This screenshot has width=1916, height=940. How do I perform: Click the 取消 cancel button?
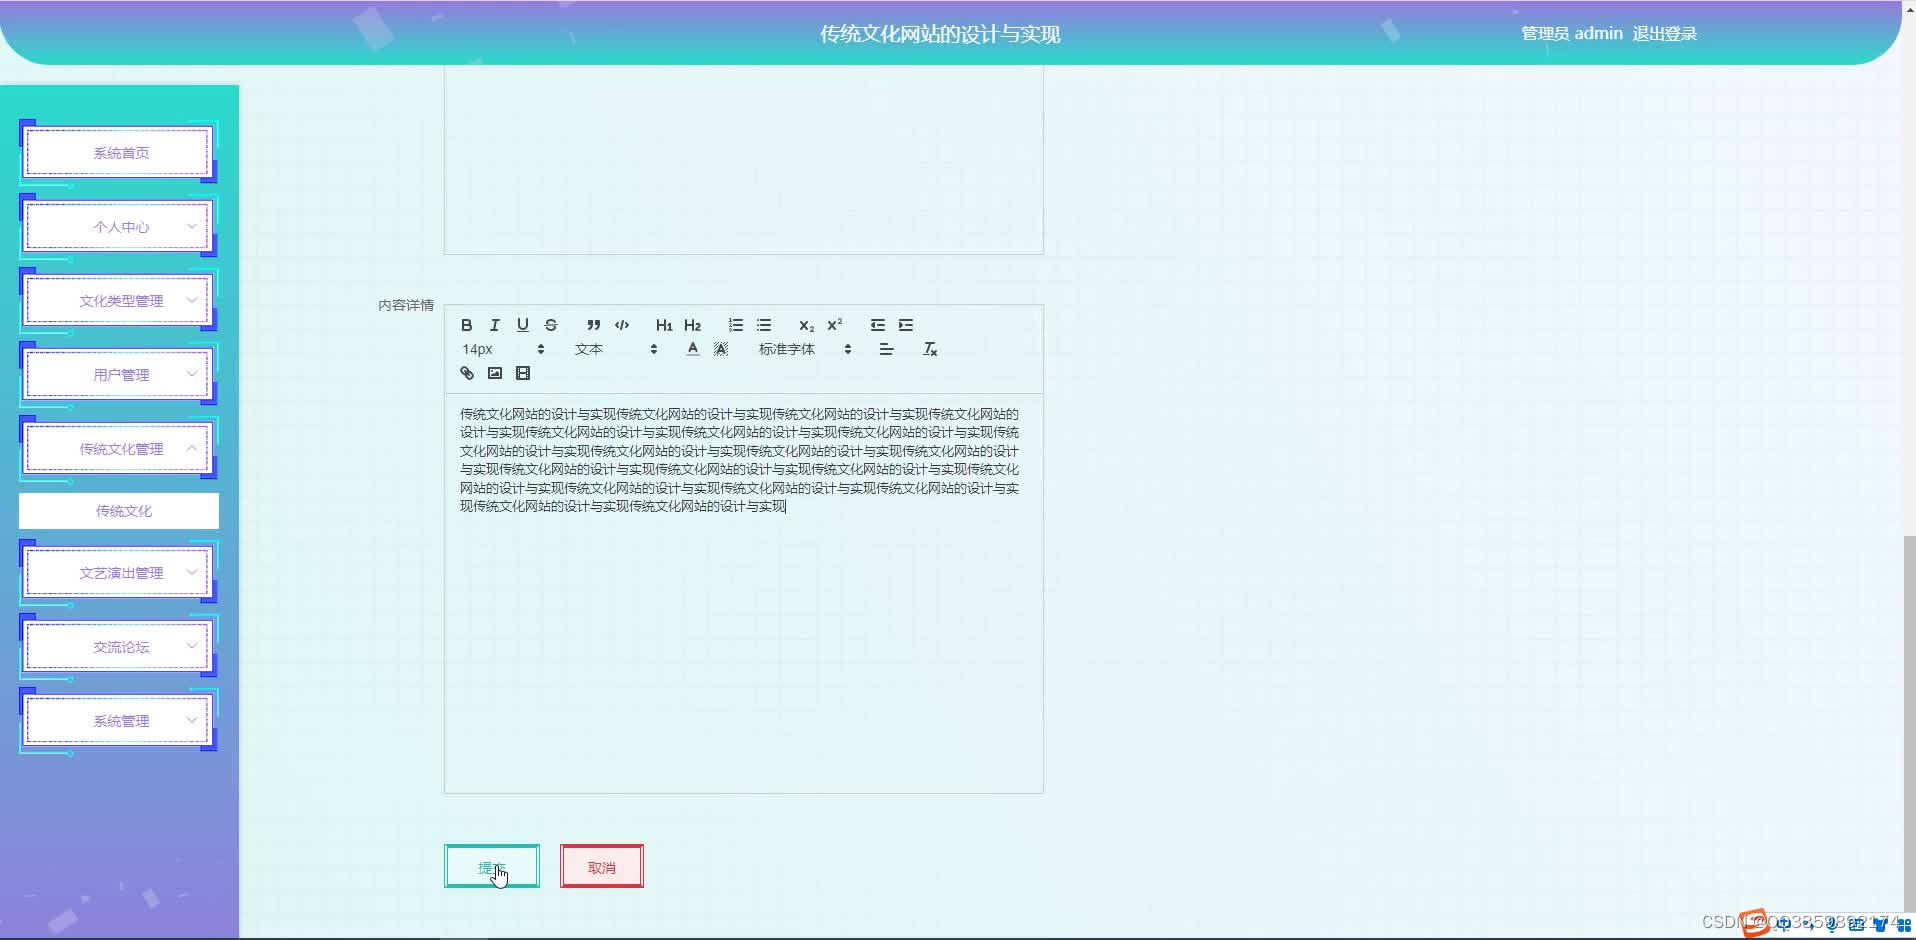pos(602,866)
